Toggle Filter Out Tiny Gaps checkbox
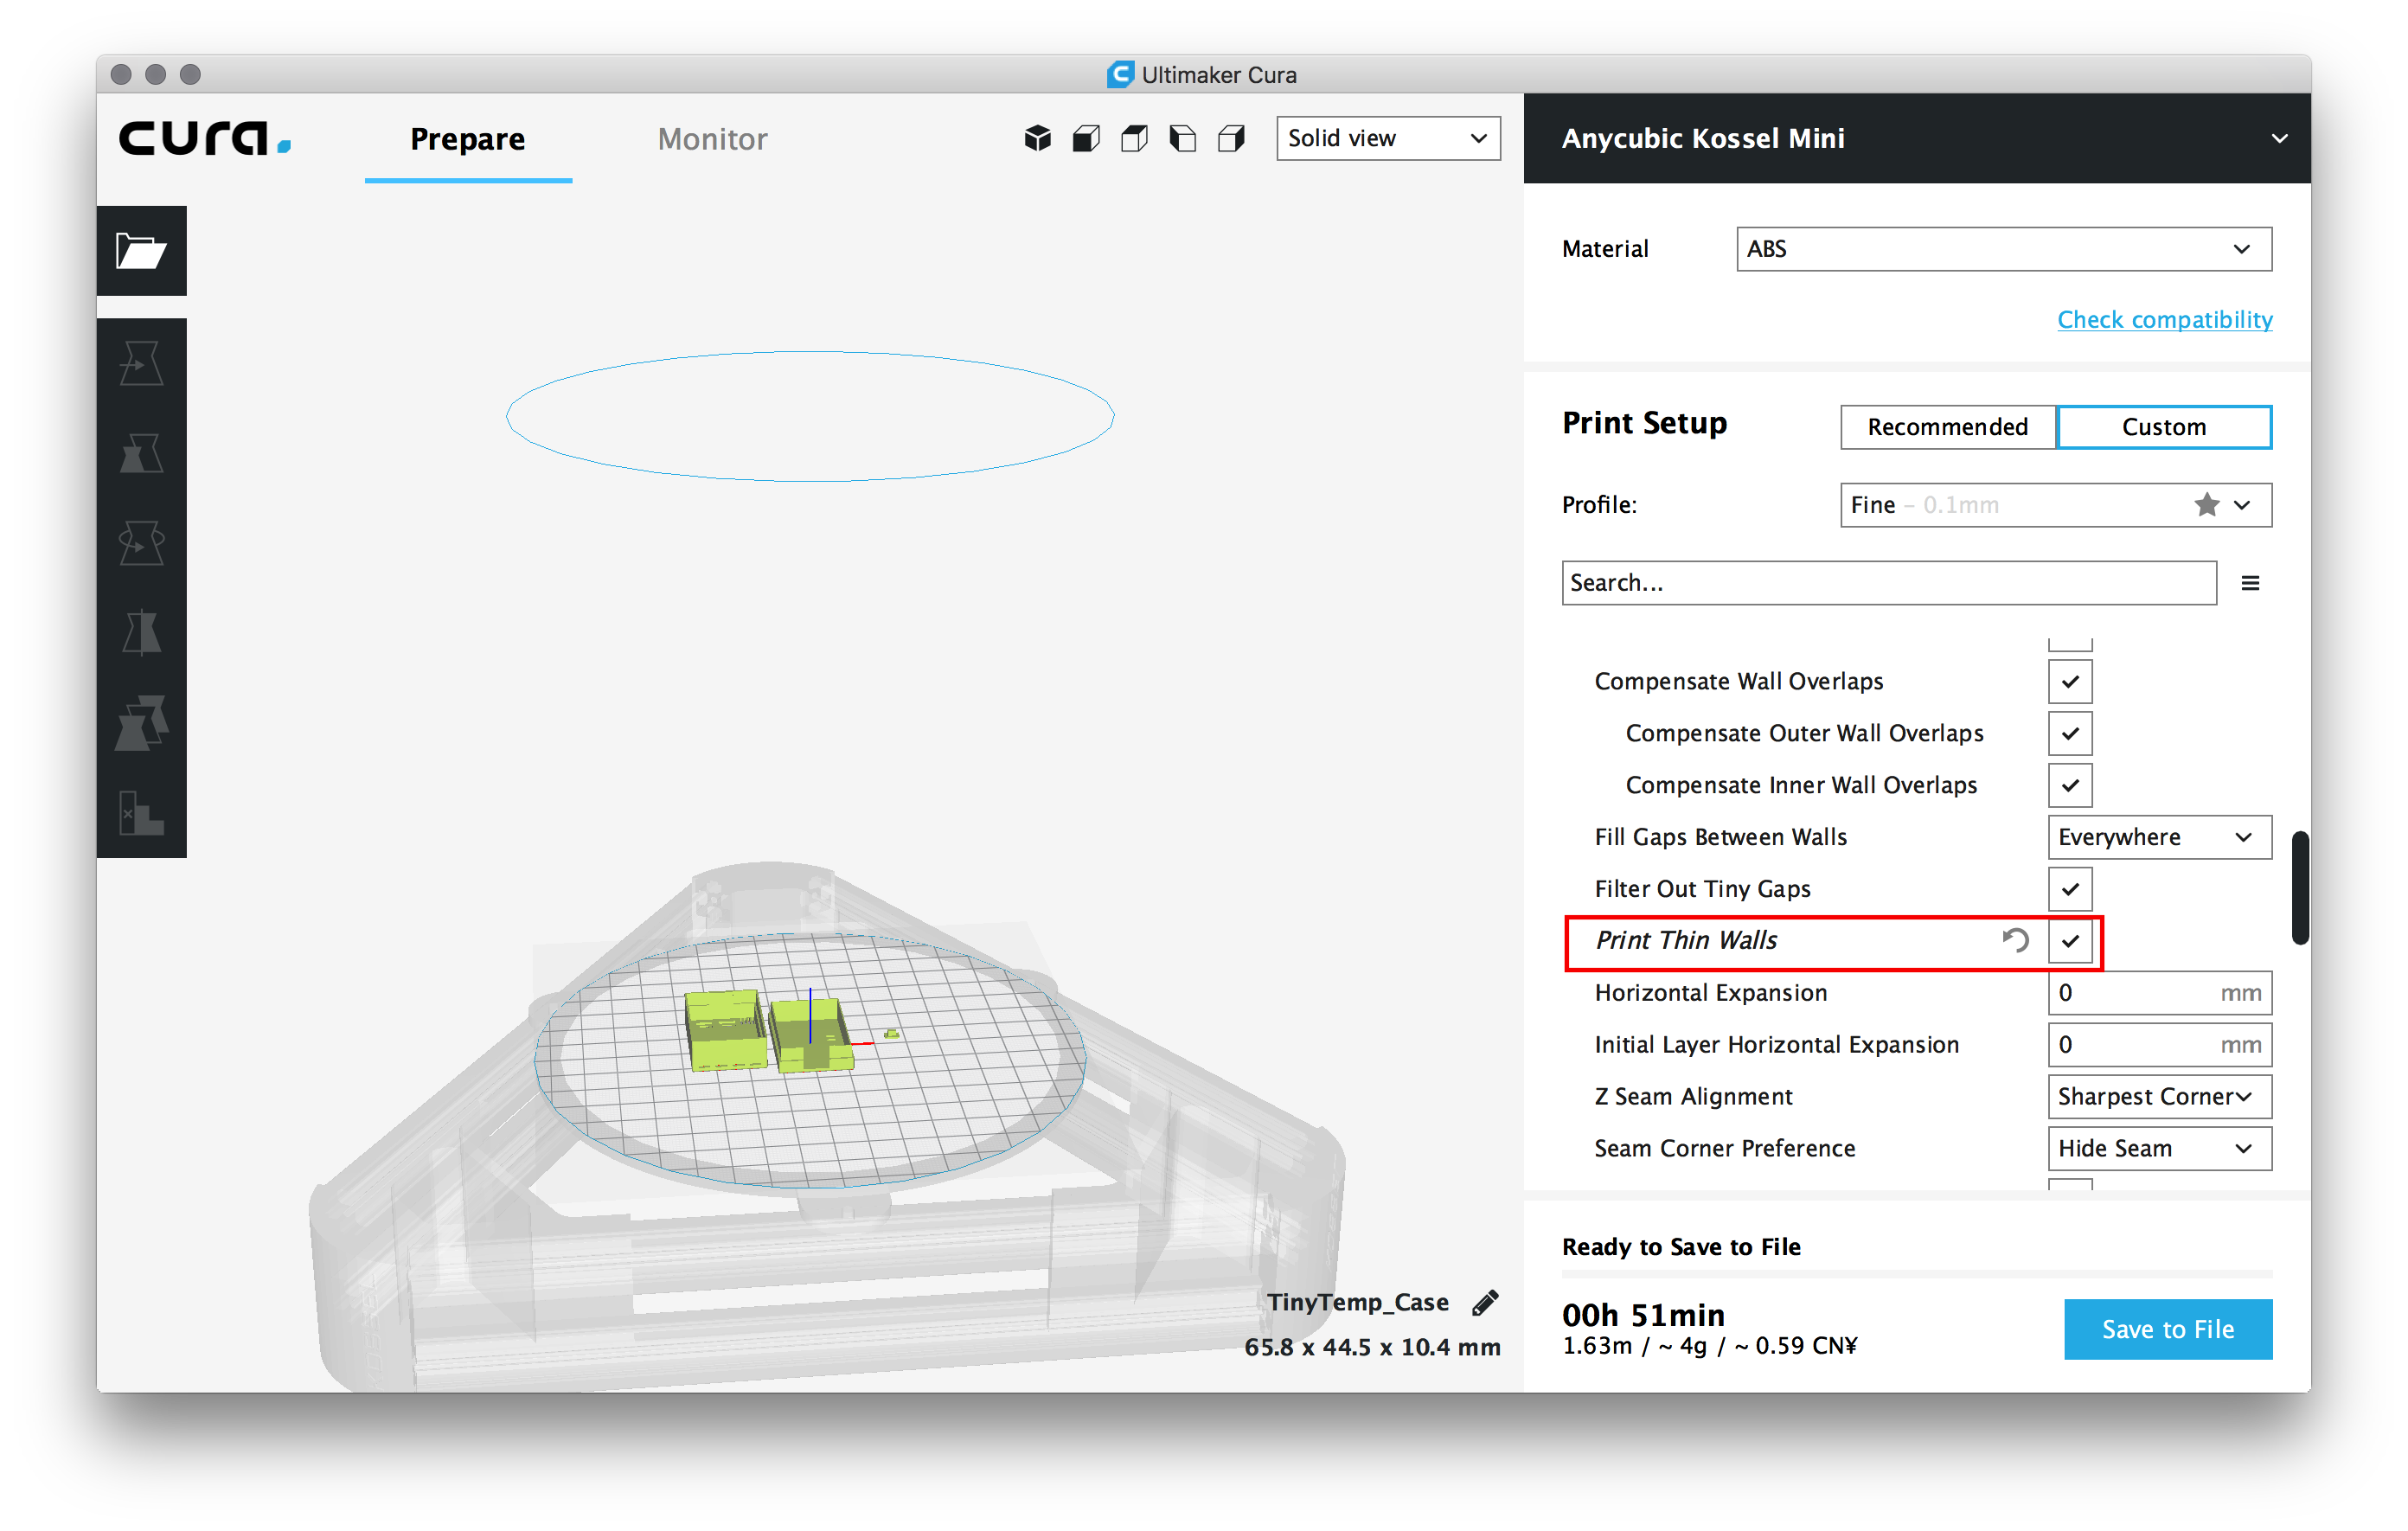 [2069, 889]
